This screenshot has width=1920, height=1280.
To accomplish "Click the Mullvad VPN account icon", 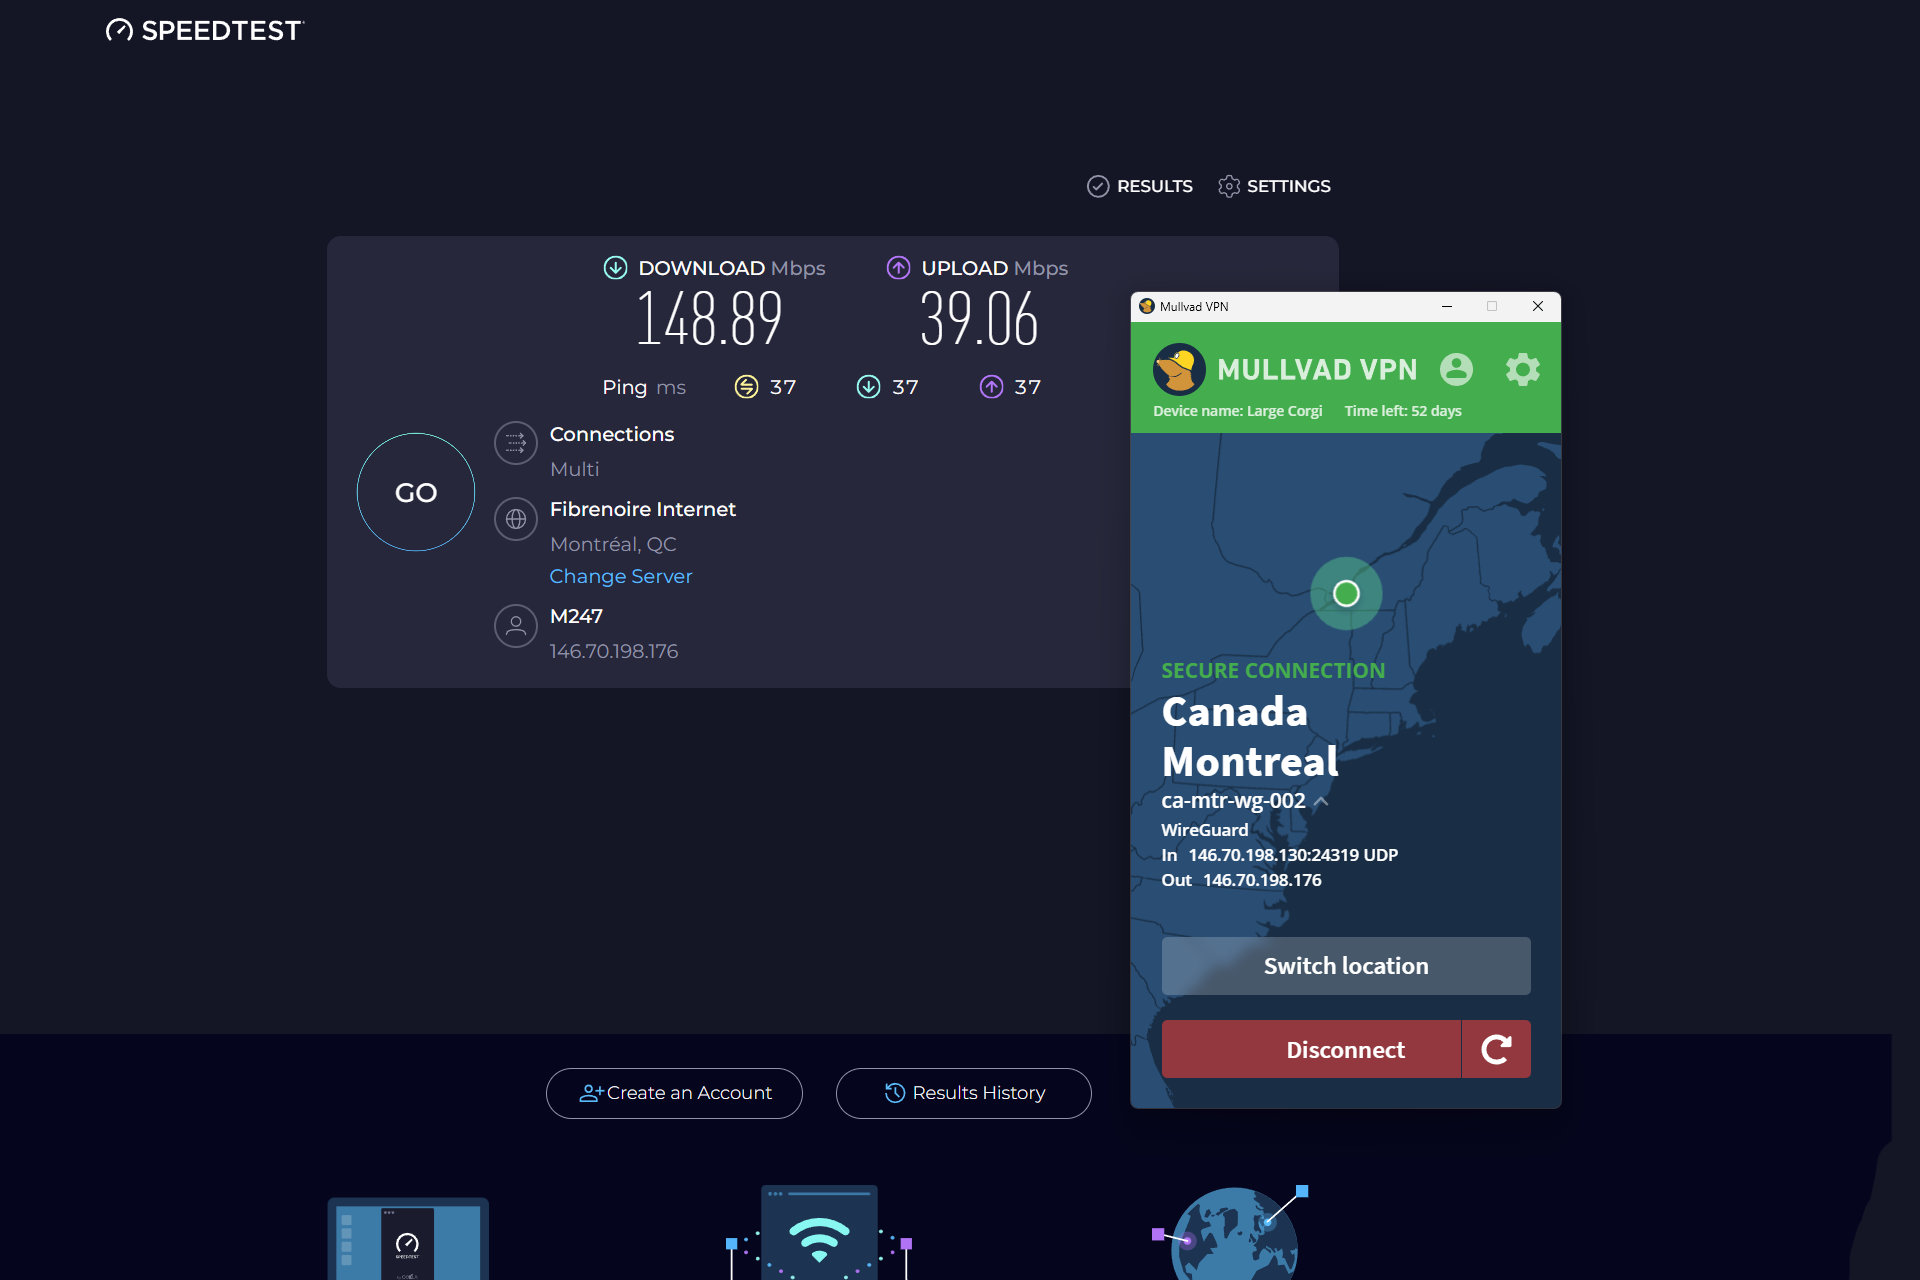I will pos(1457,369).
